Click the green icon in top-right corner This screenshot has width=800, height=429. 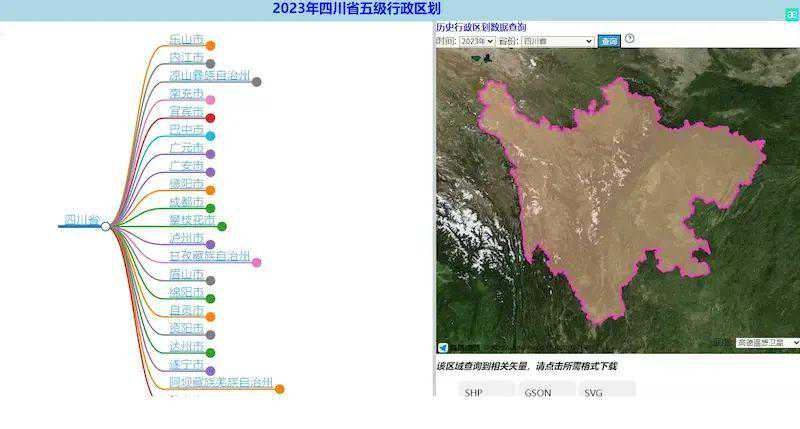point(790,8)
